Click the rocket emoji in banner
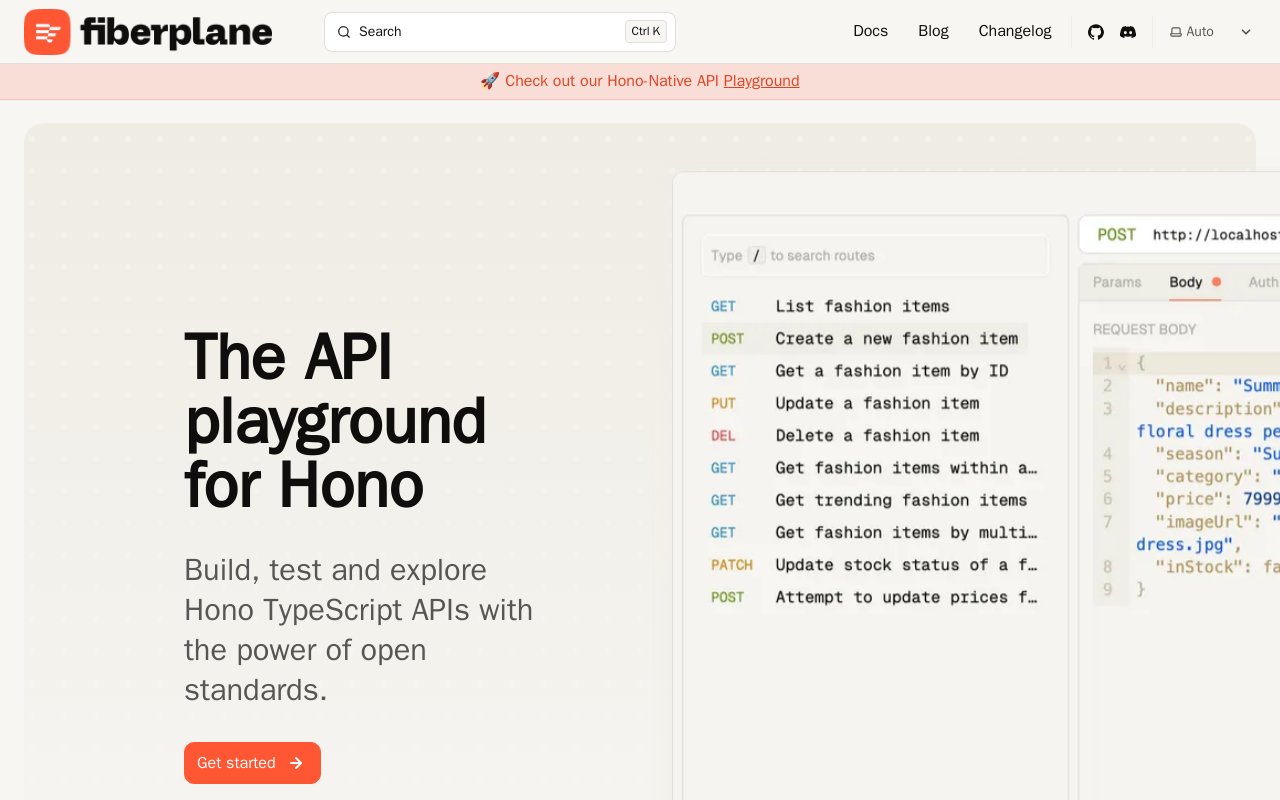This screenshot has height=800, width=1280. [490, 81]
